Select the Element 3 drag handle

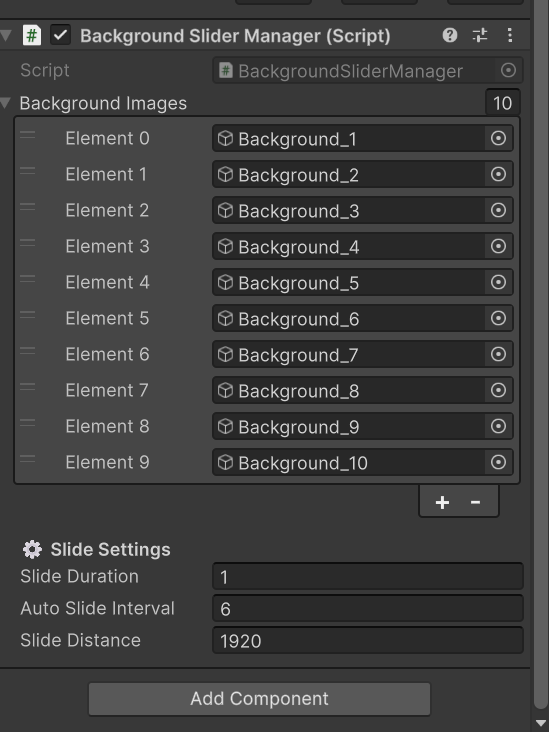click(28, 243)
